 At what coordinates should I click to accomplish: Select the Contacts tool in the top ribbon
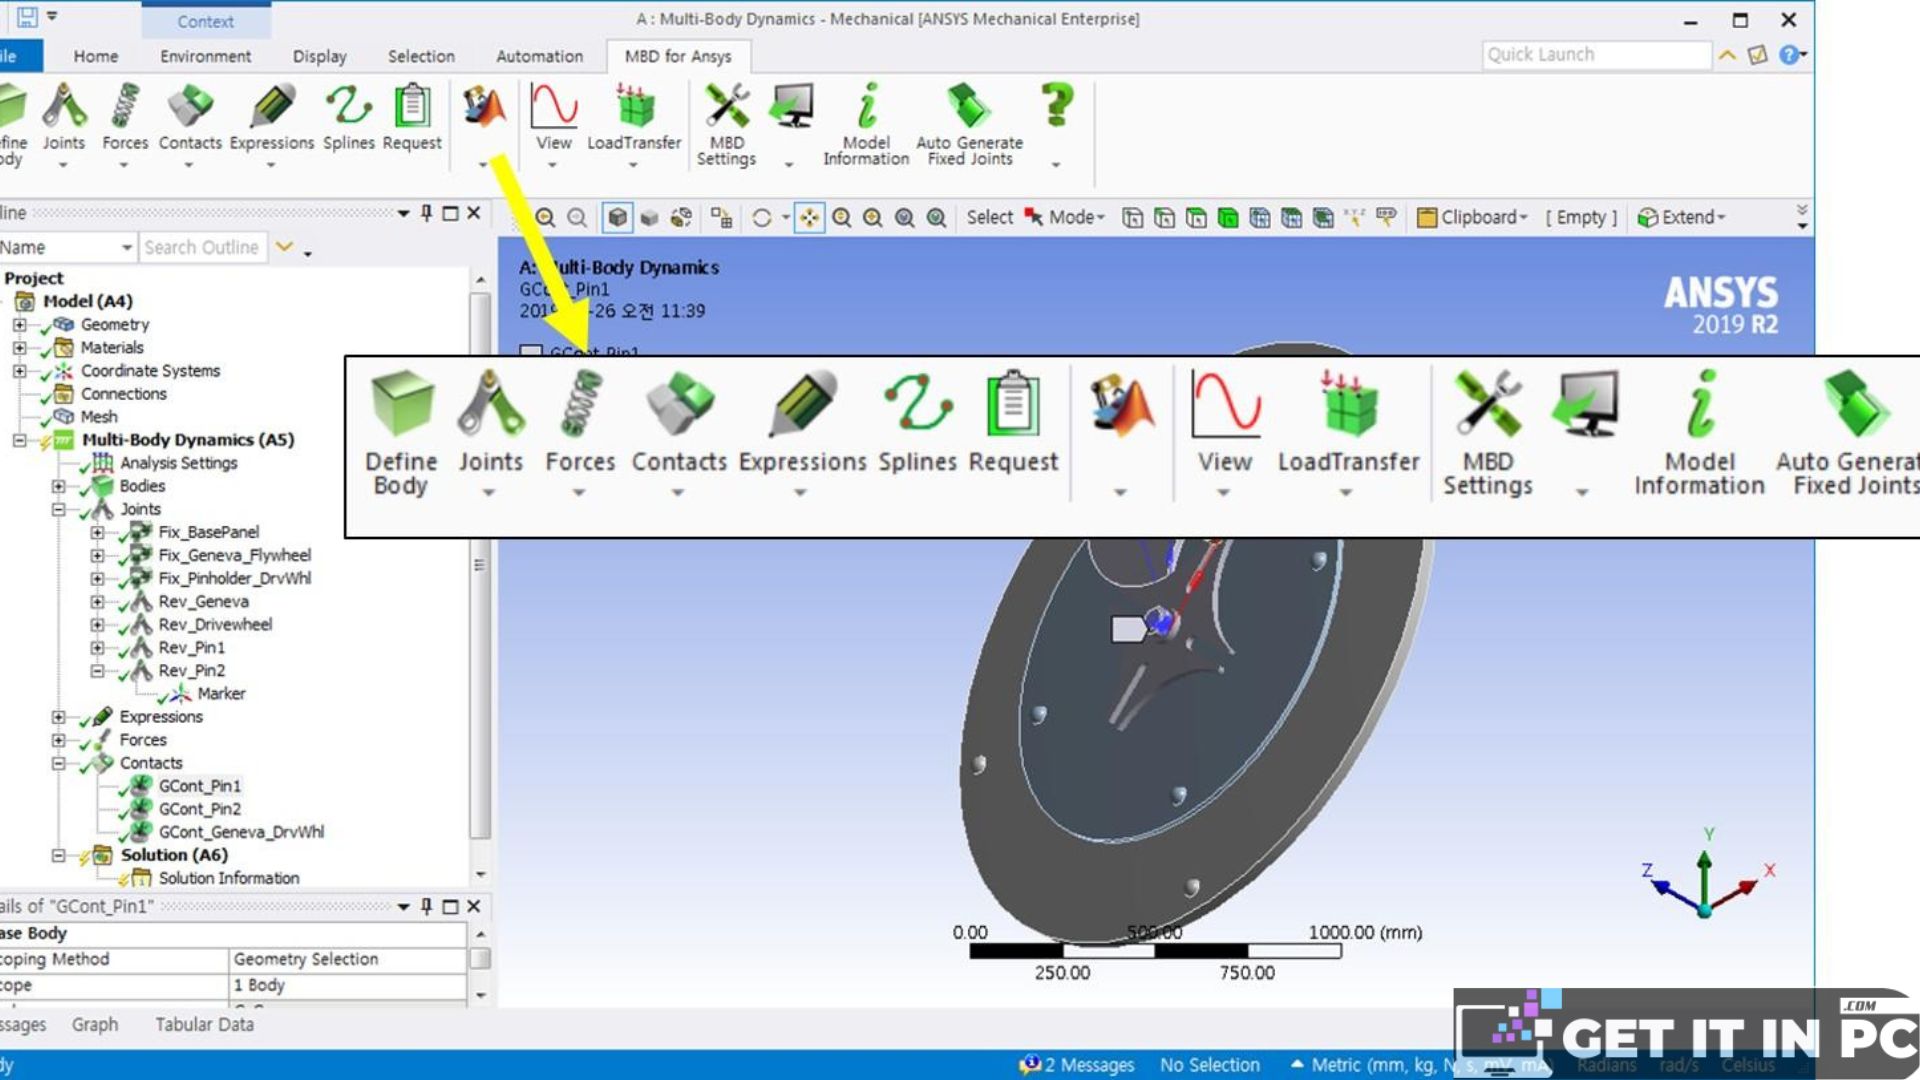click(190, 118)
